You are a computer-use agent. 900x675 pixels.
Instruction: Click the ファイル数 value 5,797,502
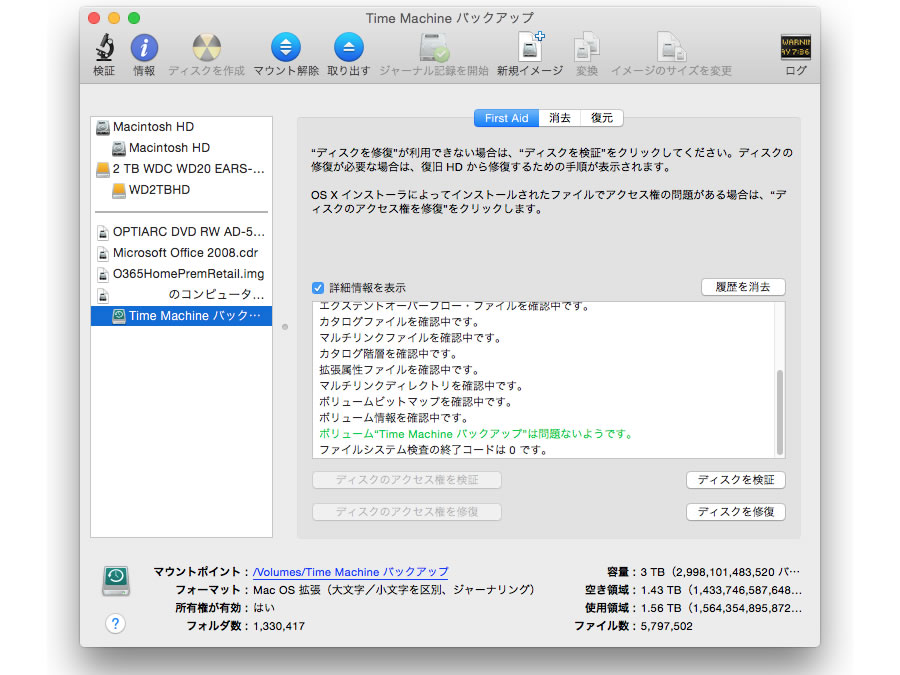(x=666, y=626)
